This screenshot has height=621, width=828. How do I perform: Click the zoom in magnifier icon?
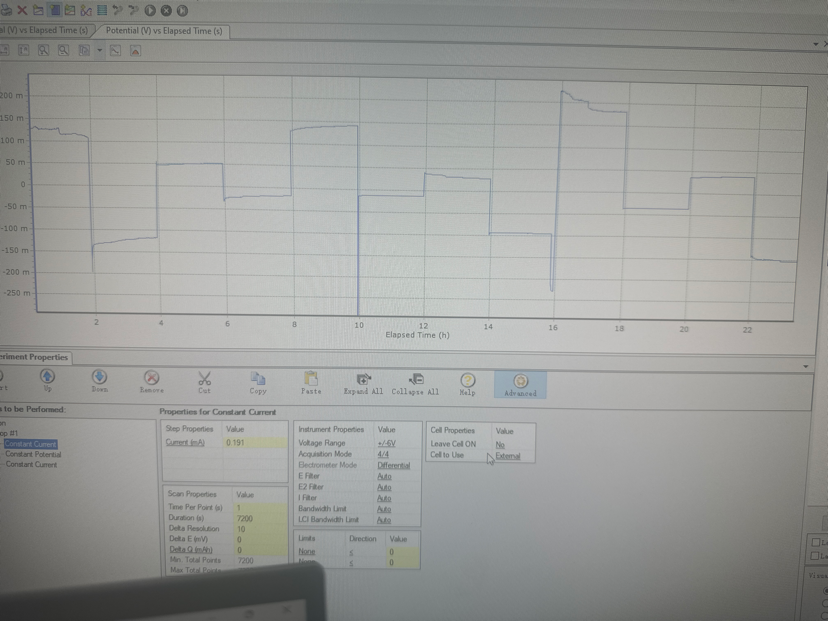43,50
